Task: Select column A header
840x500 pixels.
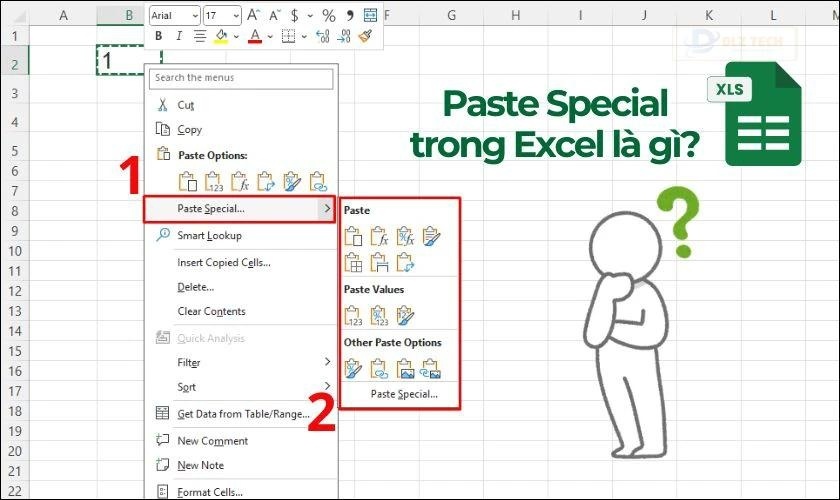Action: point(63,16)
